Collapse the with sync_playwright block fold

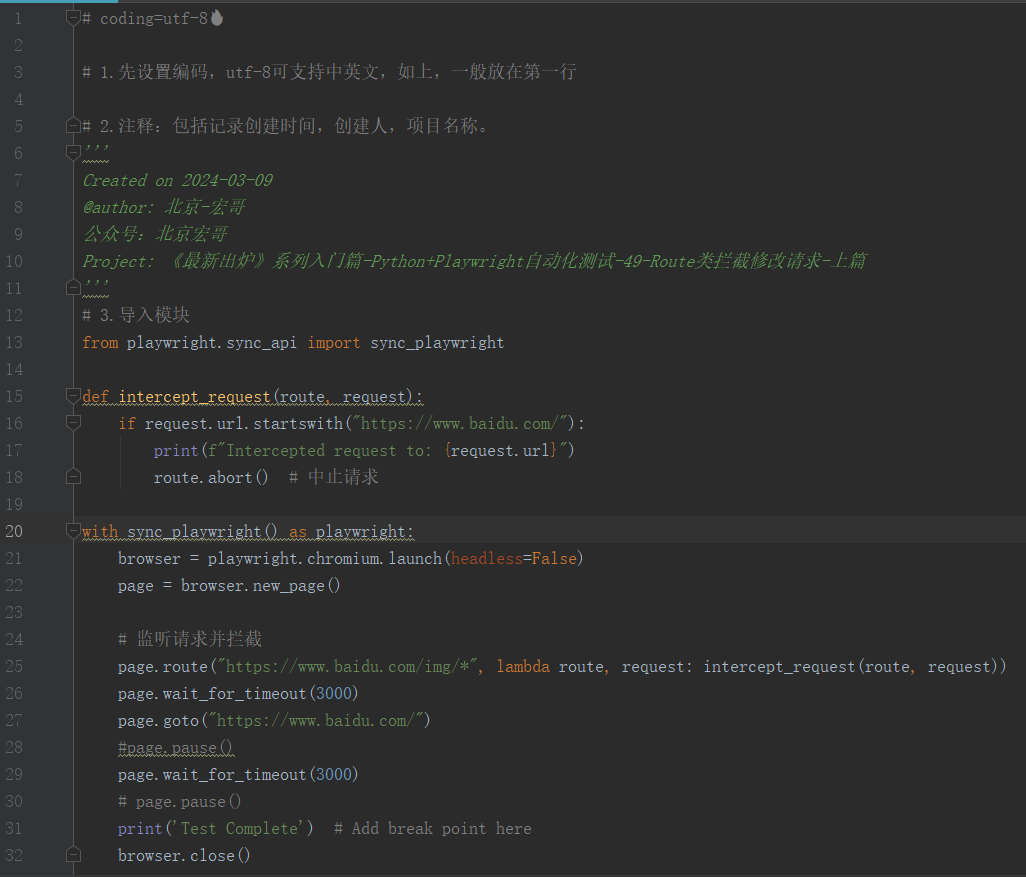[x=72, y=531]
